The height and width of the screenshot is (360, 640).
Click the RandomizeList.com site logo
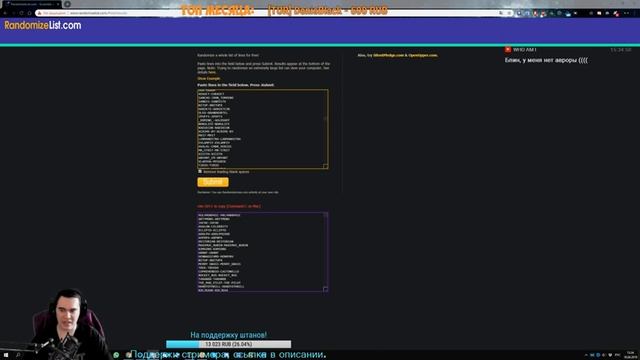(x=43, y=25)
